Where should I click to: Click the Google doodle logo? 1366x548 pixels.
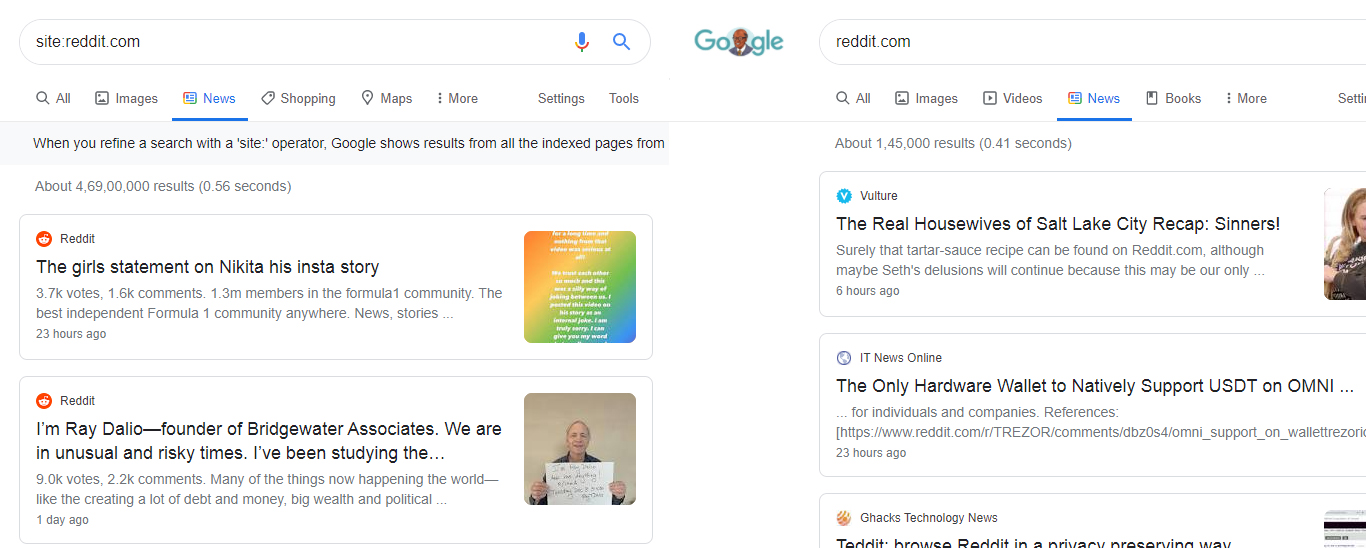pyautogui.click(x=739, y=41)
